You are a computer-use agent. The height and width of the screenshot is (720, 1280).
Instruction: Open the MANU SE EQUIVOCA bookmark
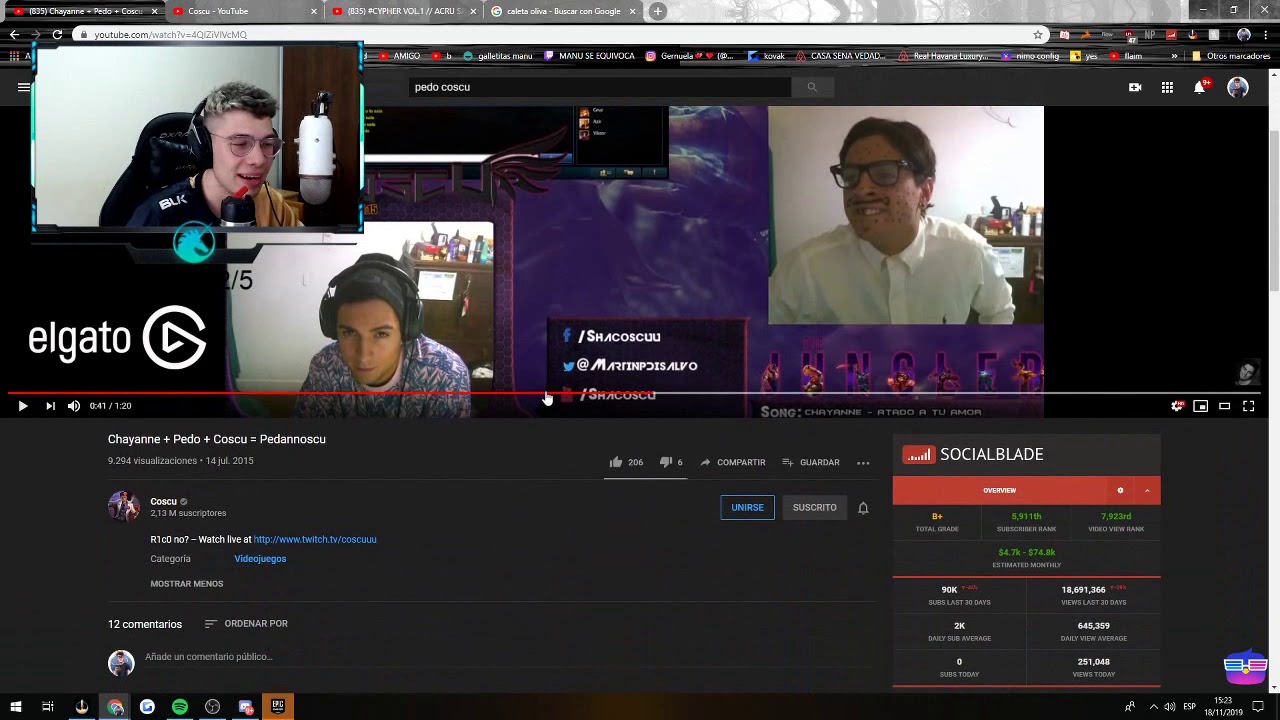point(590,56)
